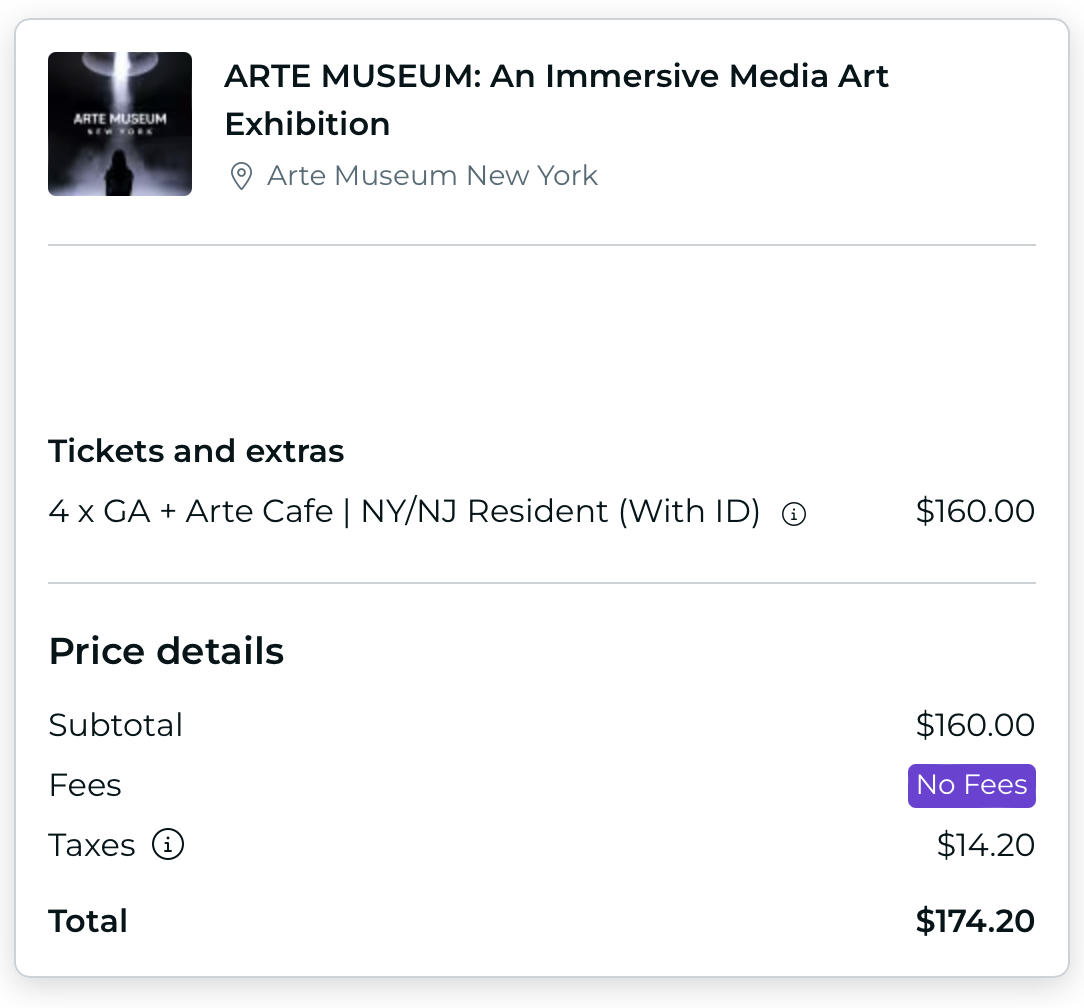This screenshot has width=1084, height=1008.
Task: Click the $160.00 subtotal amount
Action: (975, 725)
